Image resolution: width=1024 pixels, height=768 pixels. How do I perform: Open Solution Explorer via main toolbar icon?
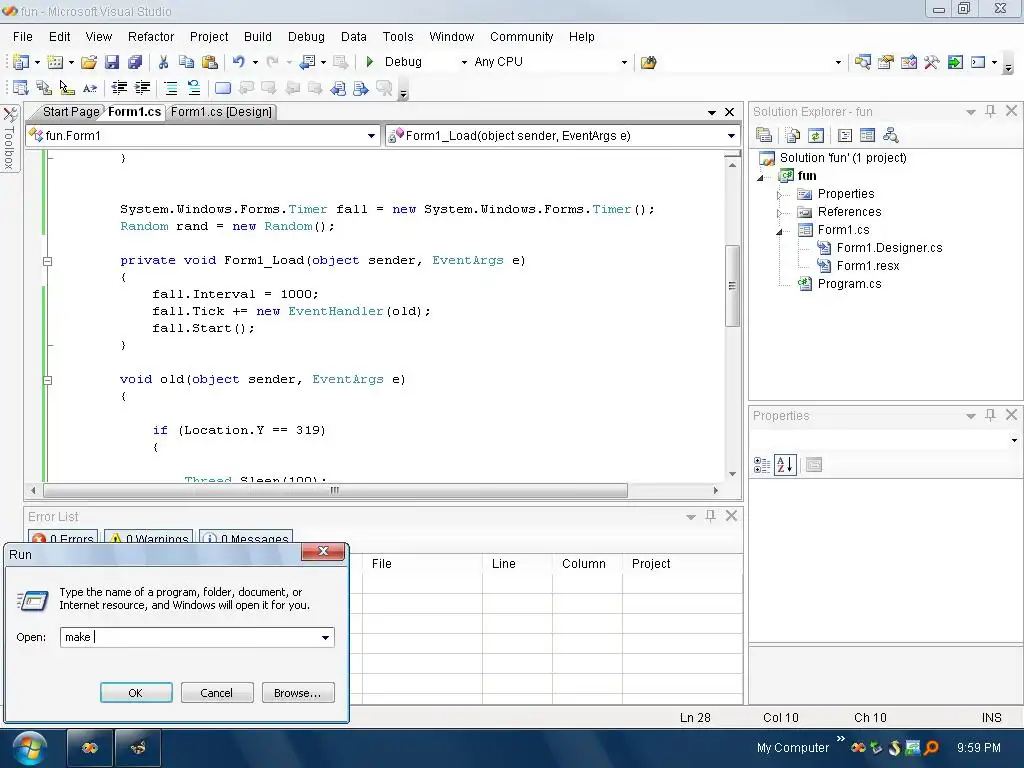pos(863,62)
